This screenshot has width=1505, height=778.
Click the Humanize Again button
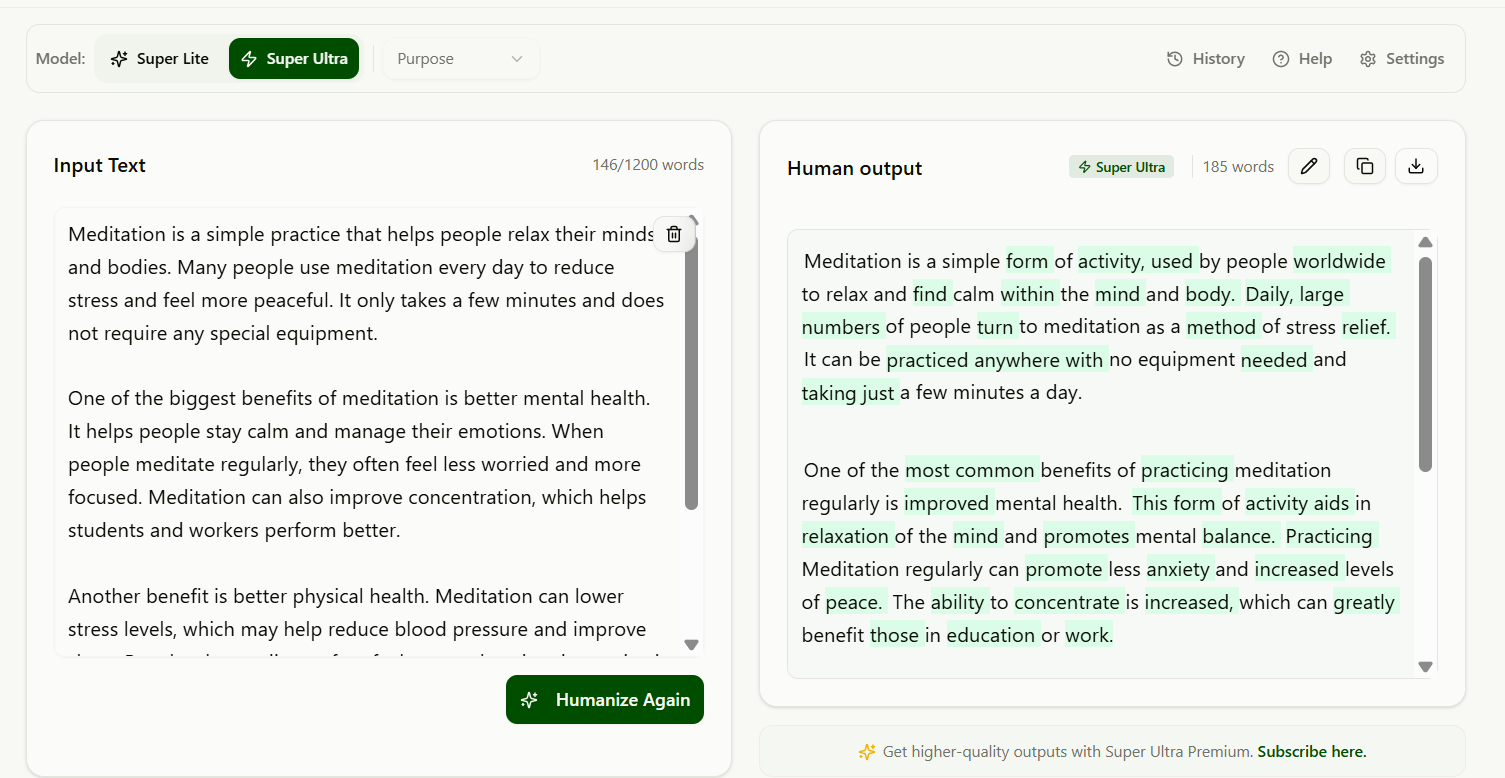[x=605, y=700]
